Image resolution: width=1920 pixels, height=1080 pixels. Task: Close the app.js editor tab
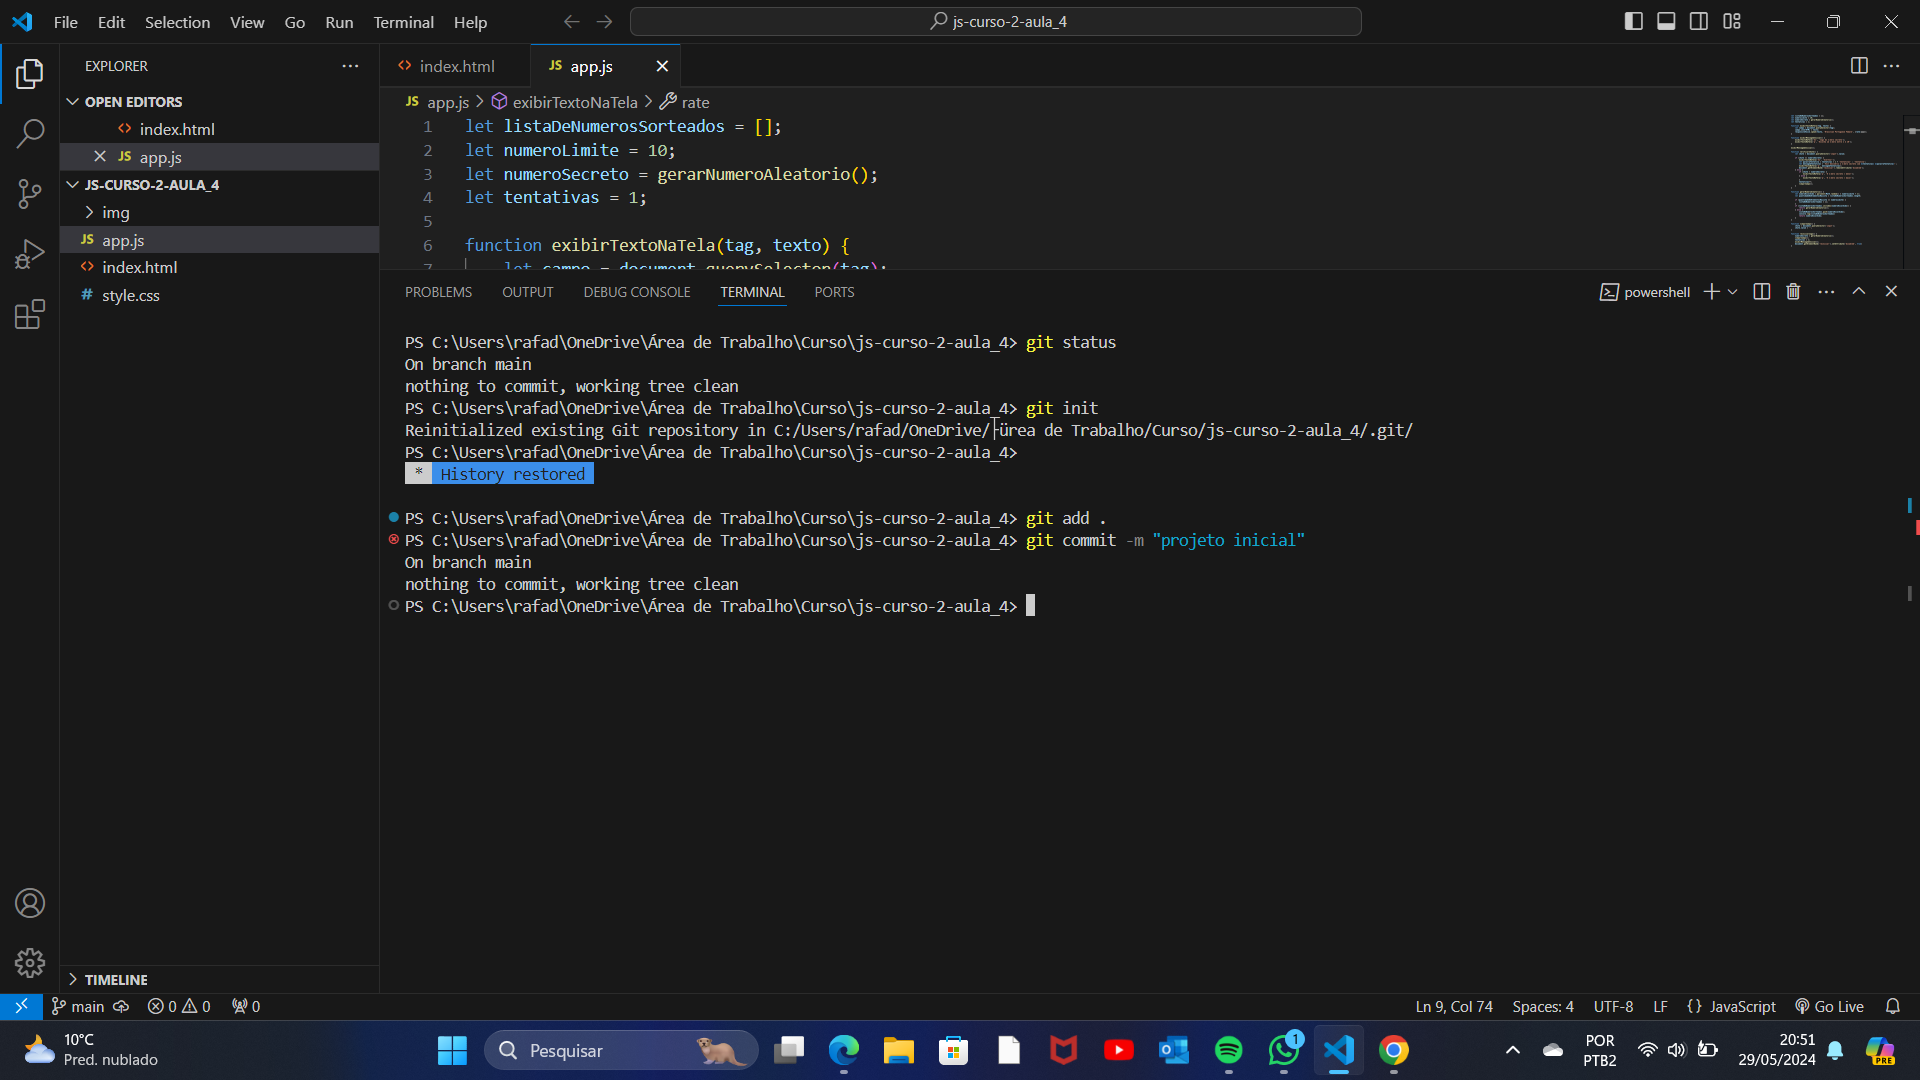662,66
